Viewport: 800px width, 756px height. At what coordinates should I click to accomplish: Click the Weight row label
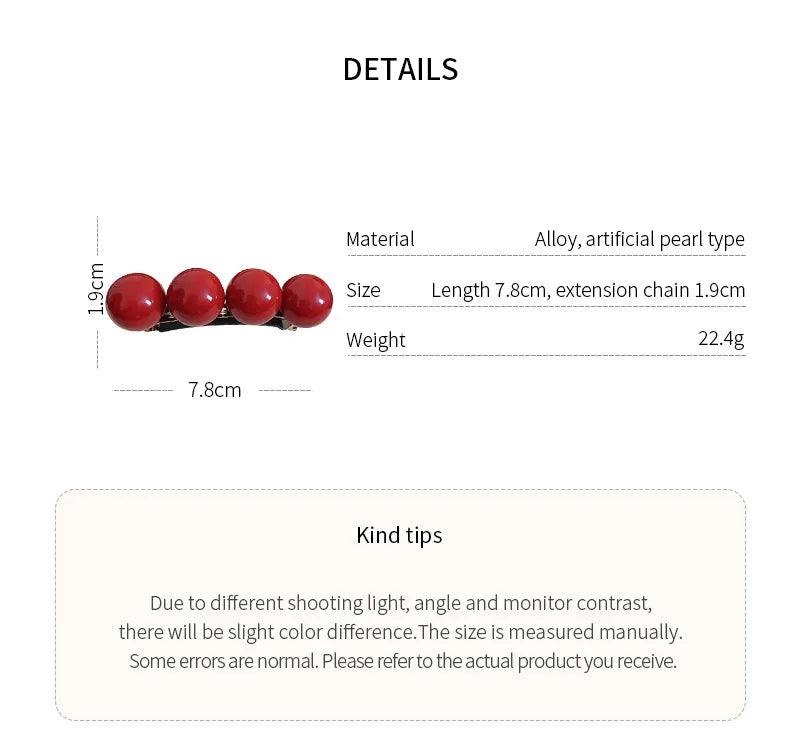376,340
